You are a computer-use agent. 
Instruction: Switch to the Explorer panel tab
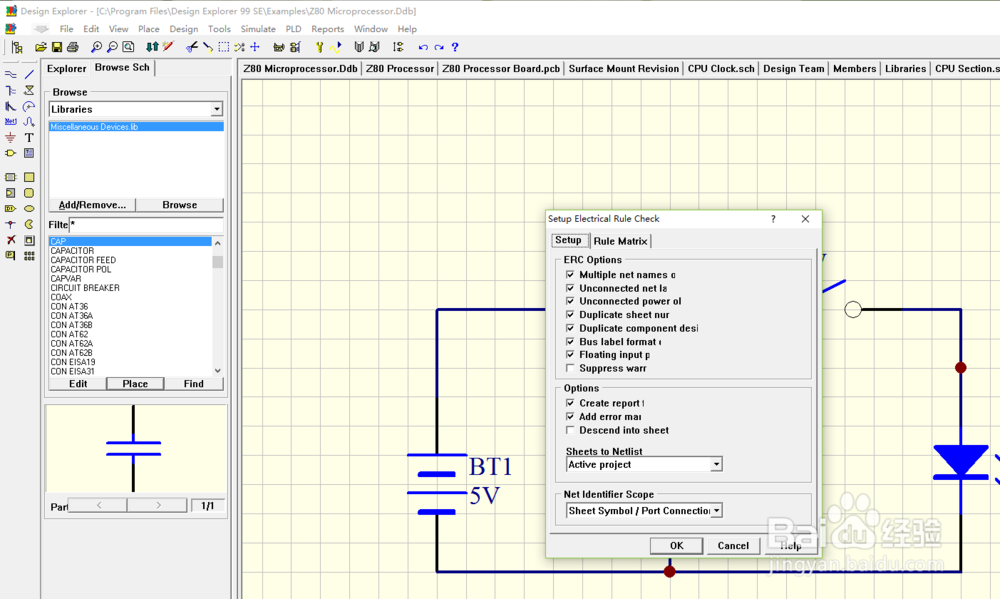coord(66,68)
